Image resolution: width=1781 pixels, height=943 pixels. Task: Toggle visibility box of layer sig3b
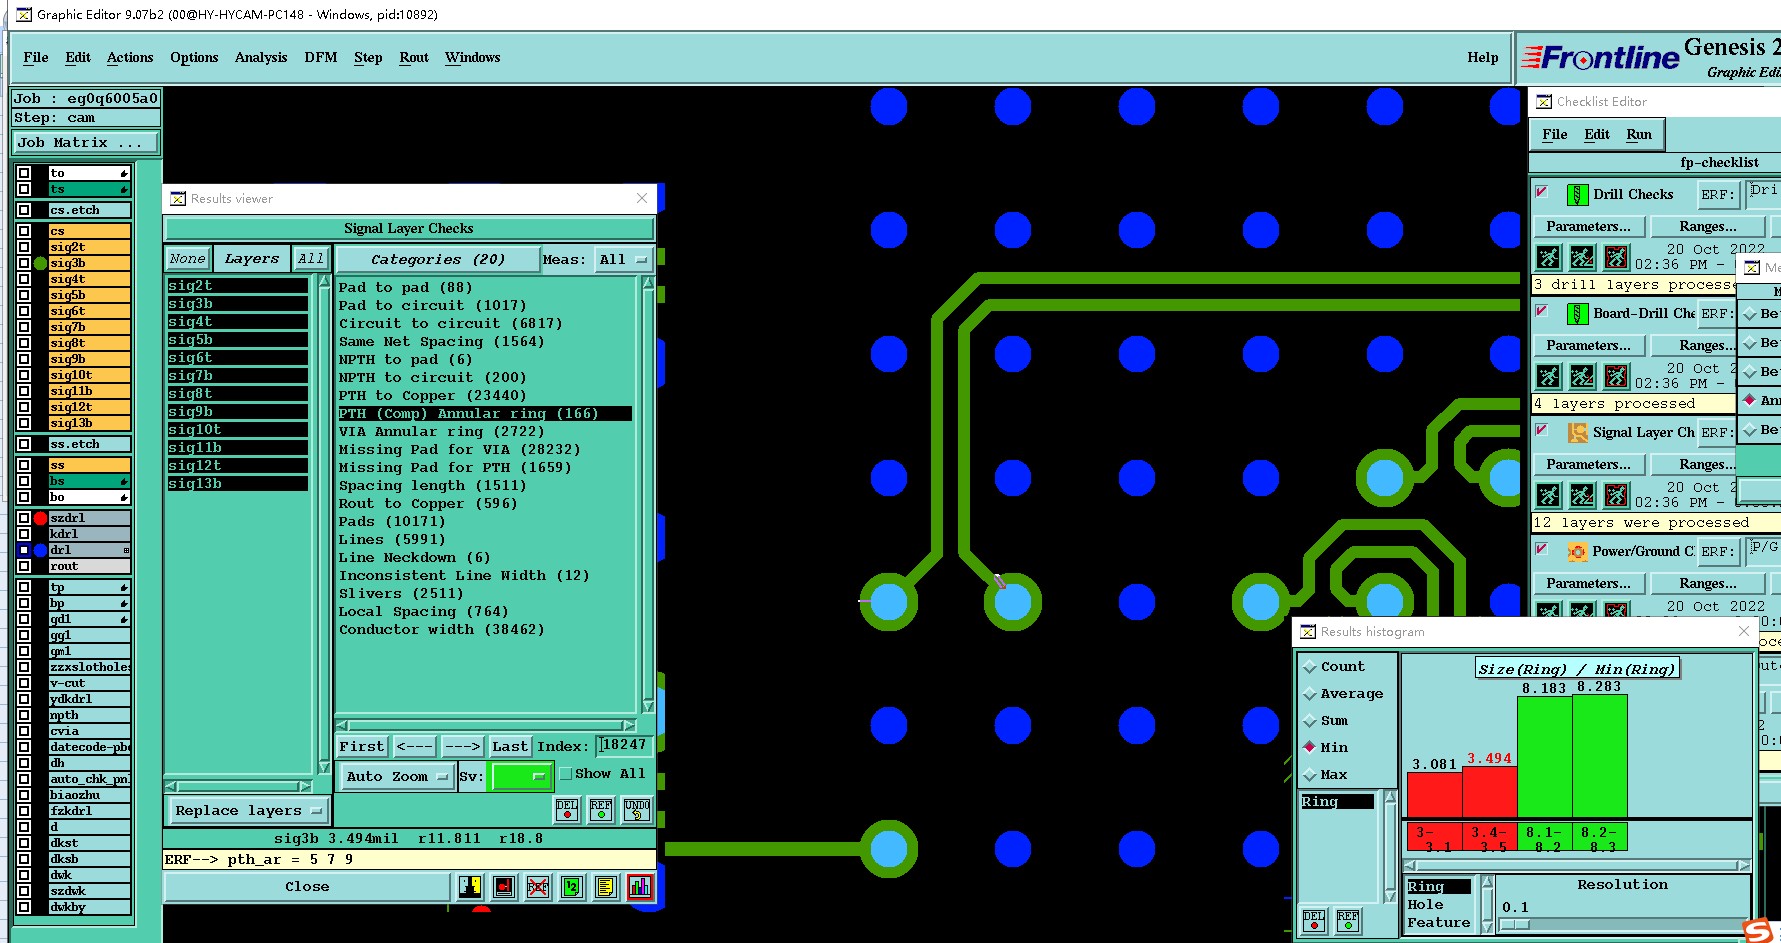pos(24,263)
